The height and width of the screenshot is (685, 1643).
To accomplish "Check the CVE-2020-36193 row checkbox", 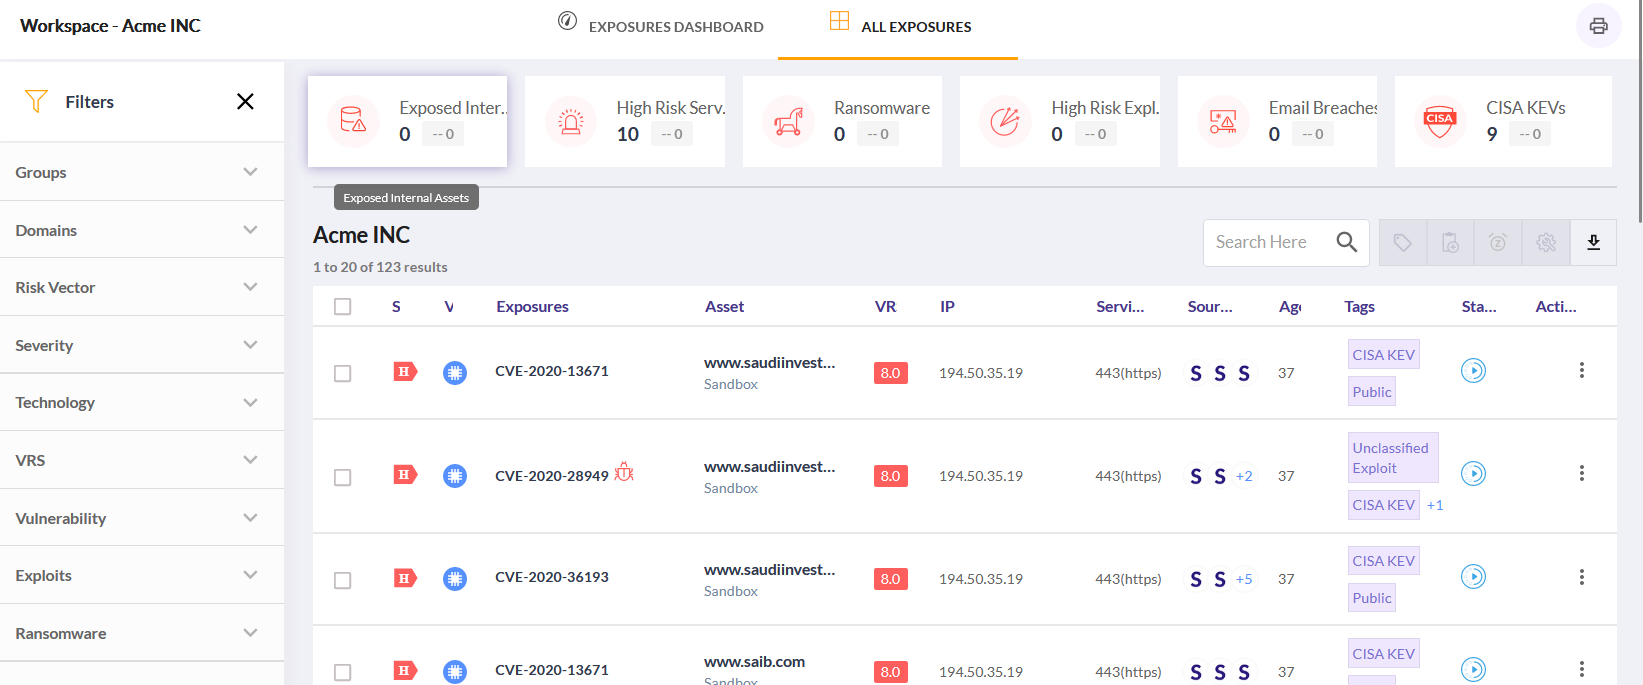I will 343,580.
